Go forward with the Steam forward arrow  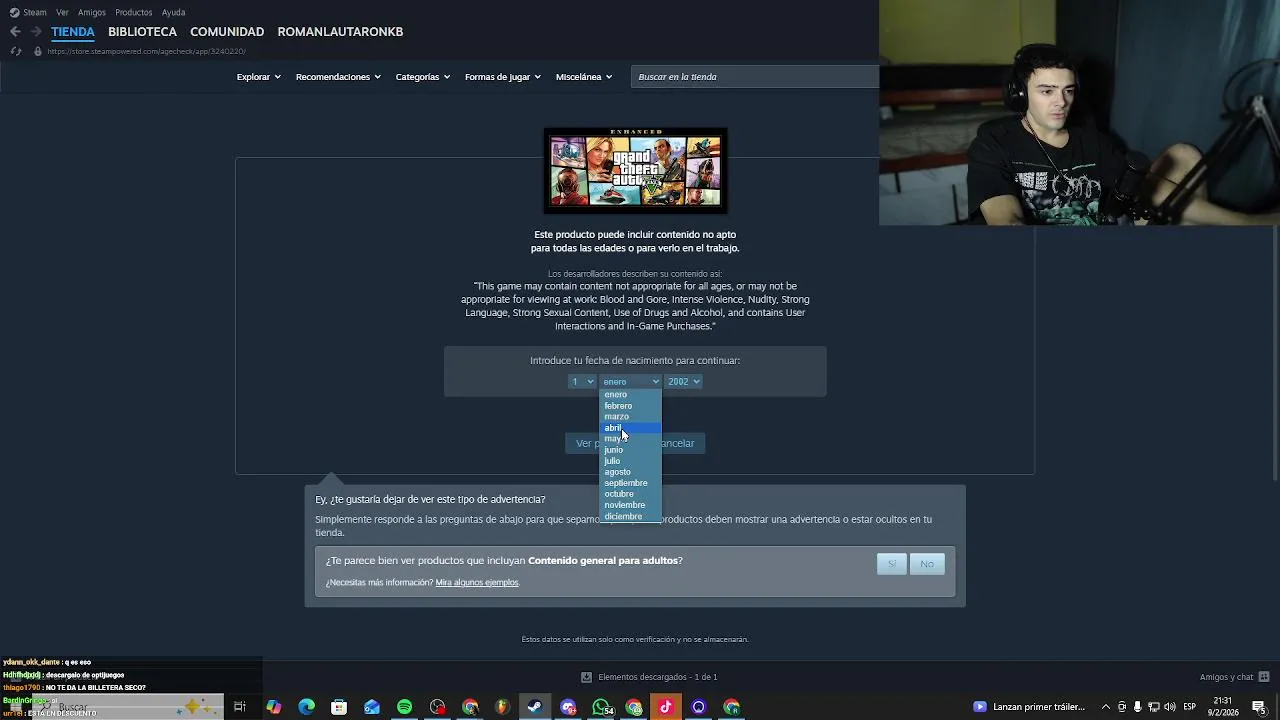point(36,32)
